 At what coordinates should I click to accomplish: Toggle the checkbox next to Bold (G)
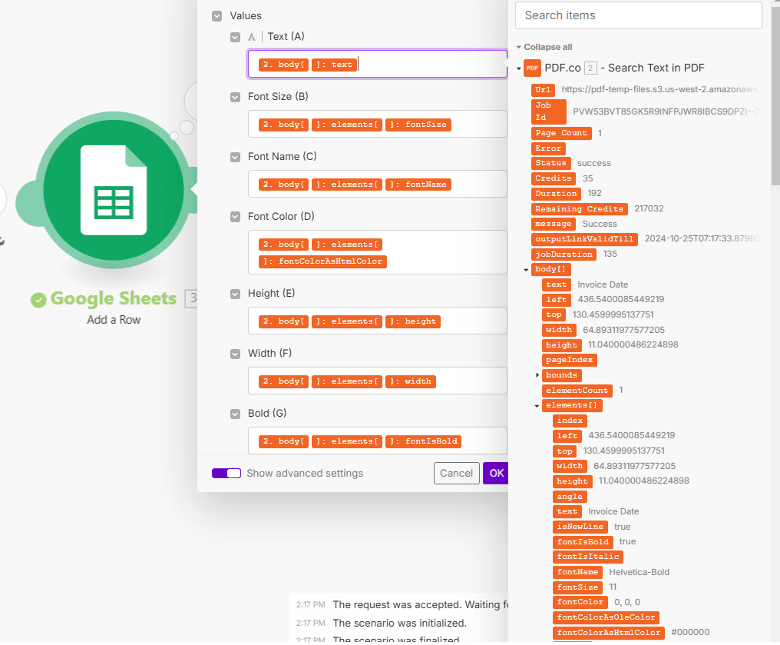235,413
